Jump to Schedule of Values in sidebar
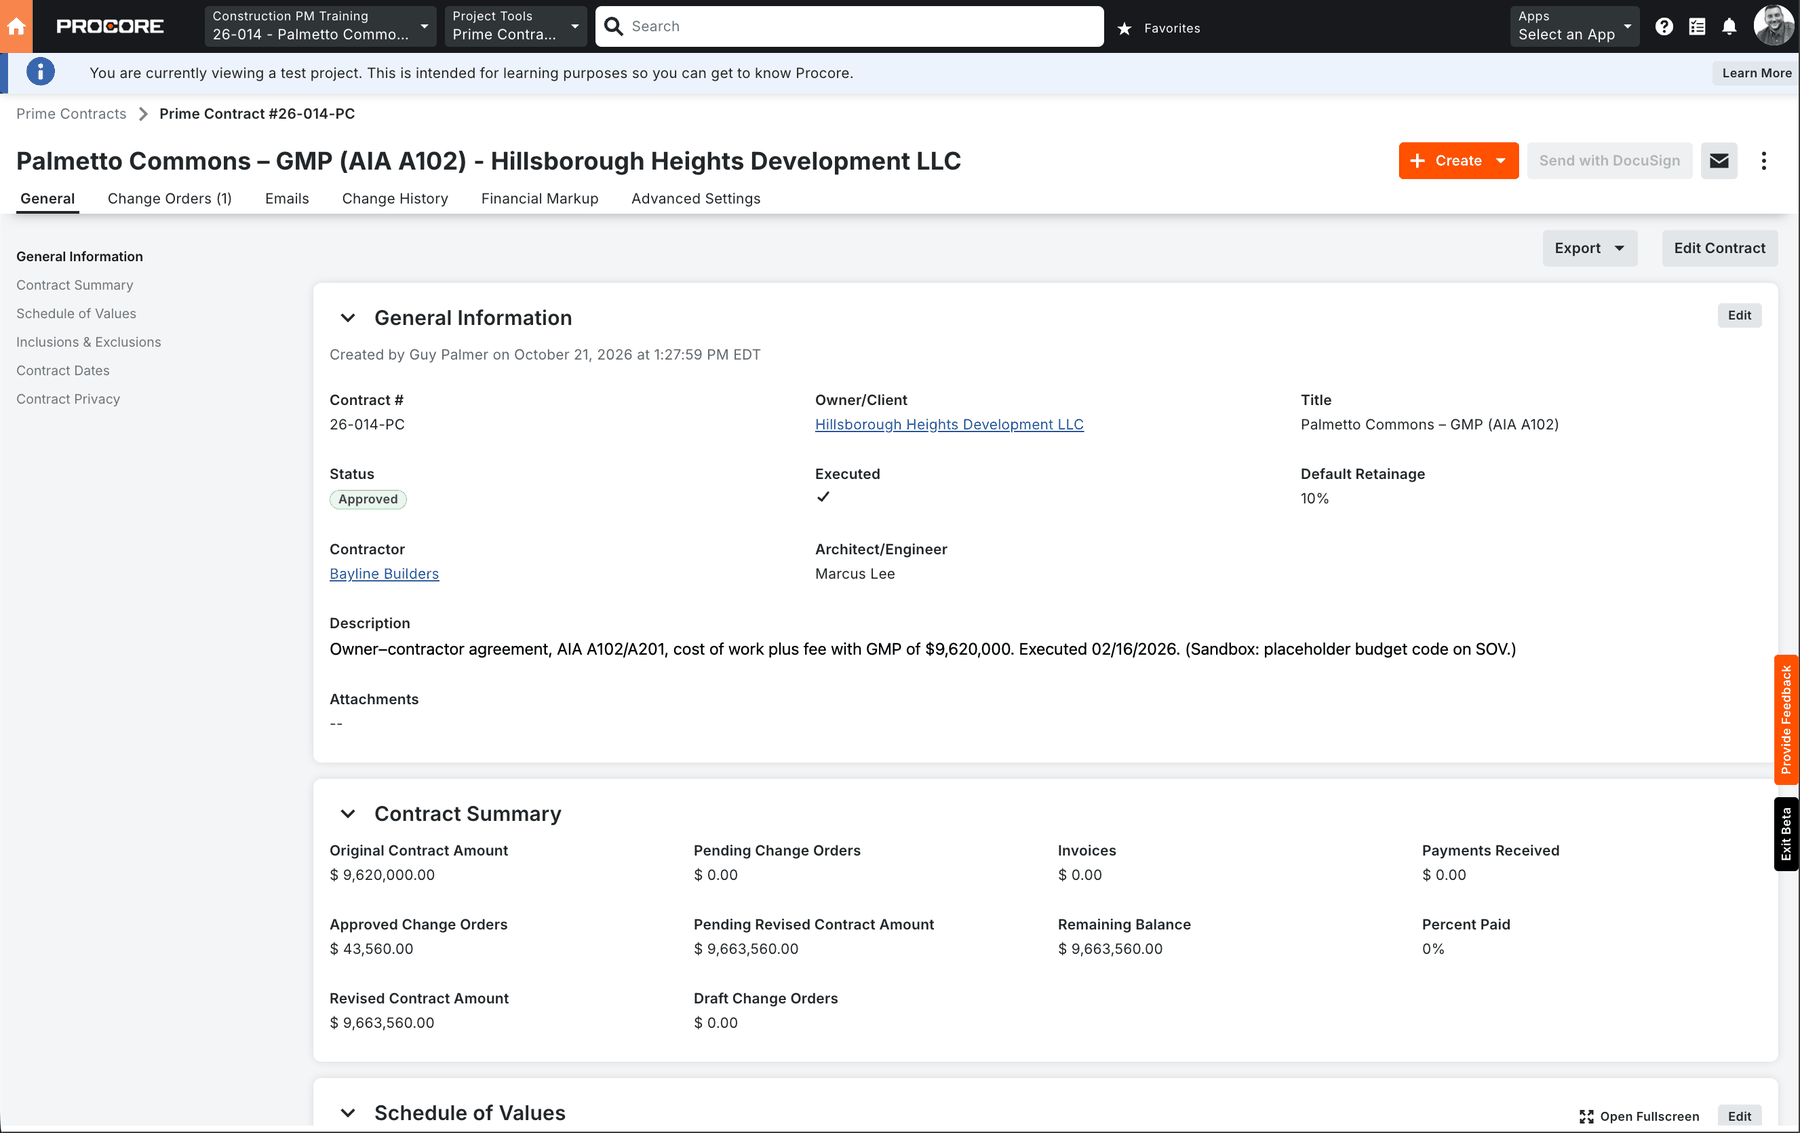This screenshot has width=1800, height=1133. pyautogui.click(x=76, y=314)
